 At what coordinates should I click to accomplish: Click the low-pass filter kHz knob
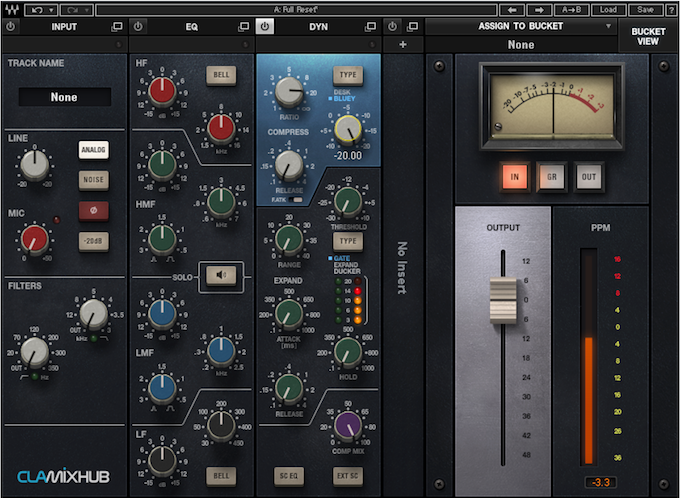93,314
